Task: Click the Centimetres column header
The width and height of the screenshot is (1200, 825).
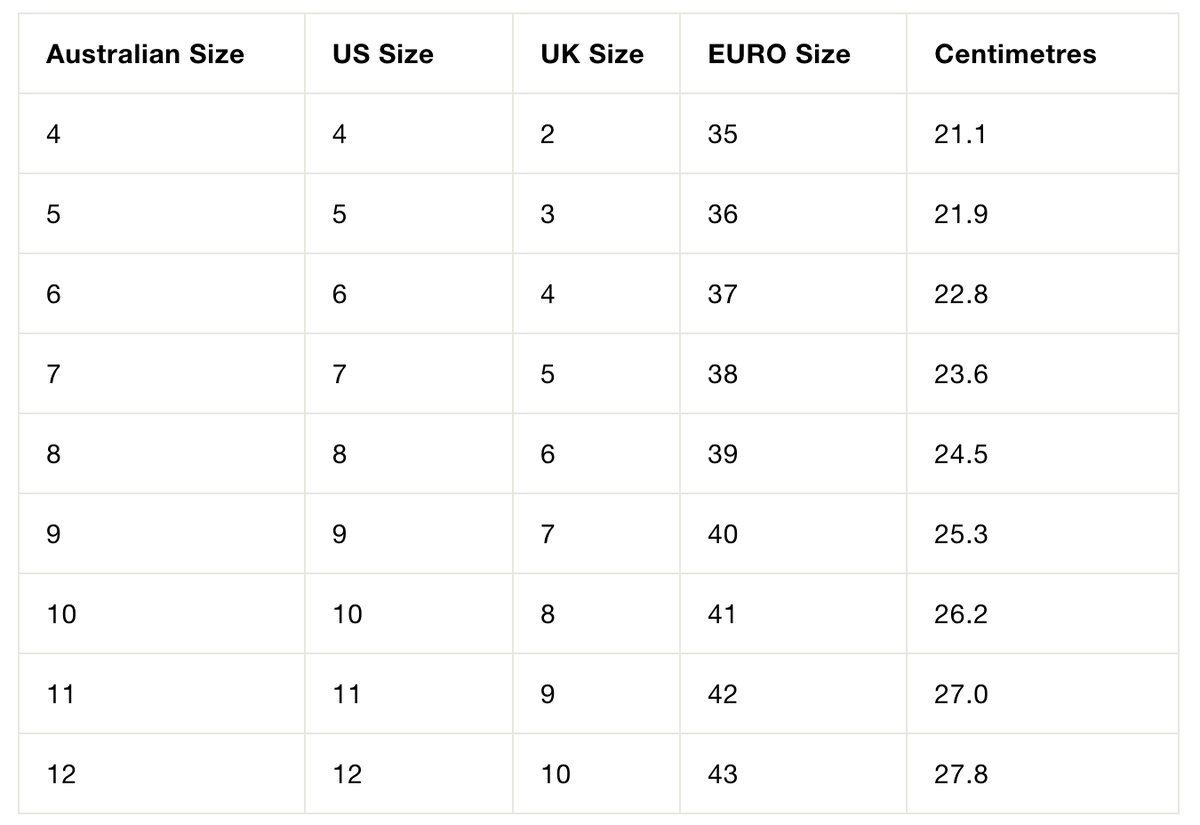Action: coord(1015,54)
